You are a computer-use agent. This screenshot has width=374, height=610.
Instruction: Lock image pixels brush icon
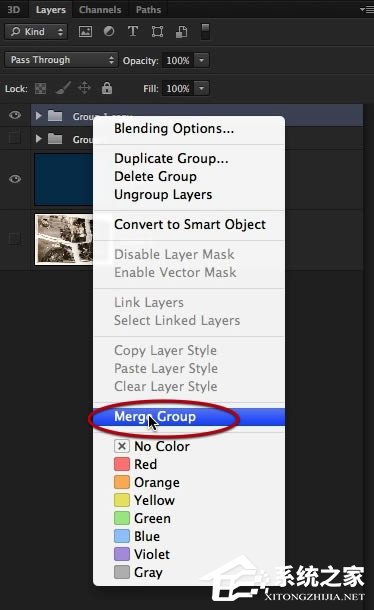(63, 88)
